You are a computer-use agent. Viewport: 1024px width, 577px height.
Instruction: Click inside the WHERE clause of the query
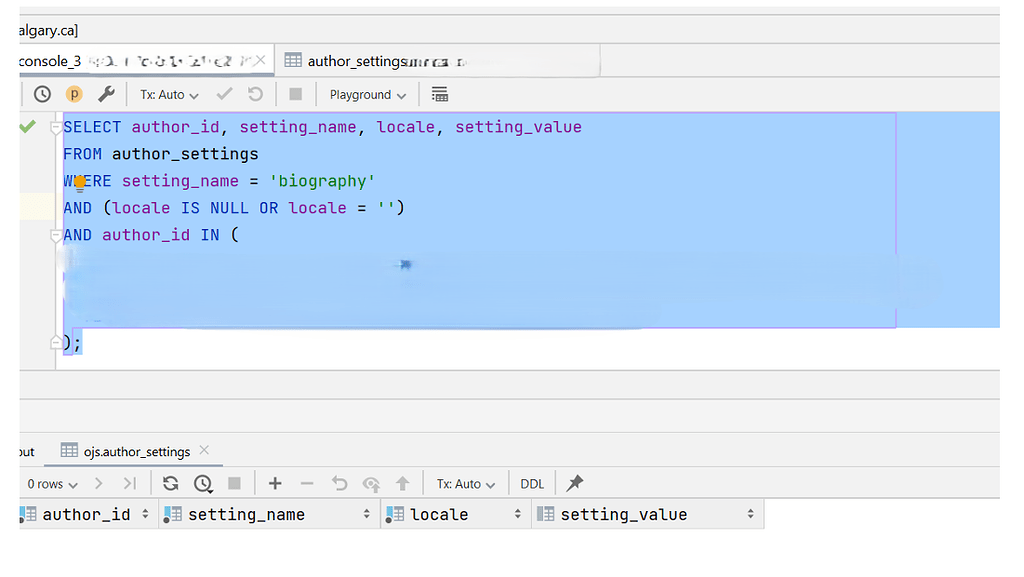click(x=200, y=180)
